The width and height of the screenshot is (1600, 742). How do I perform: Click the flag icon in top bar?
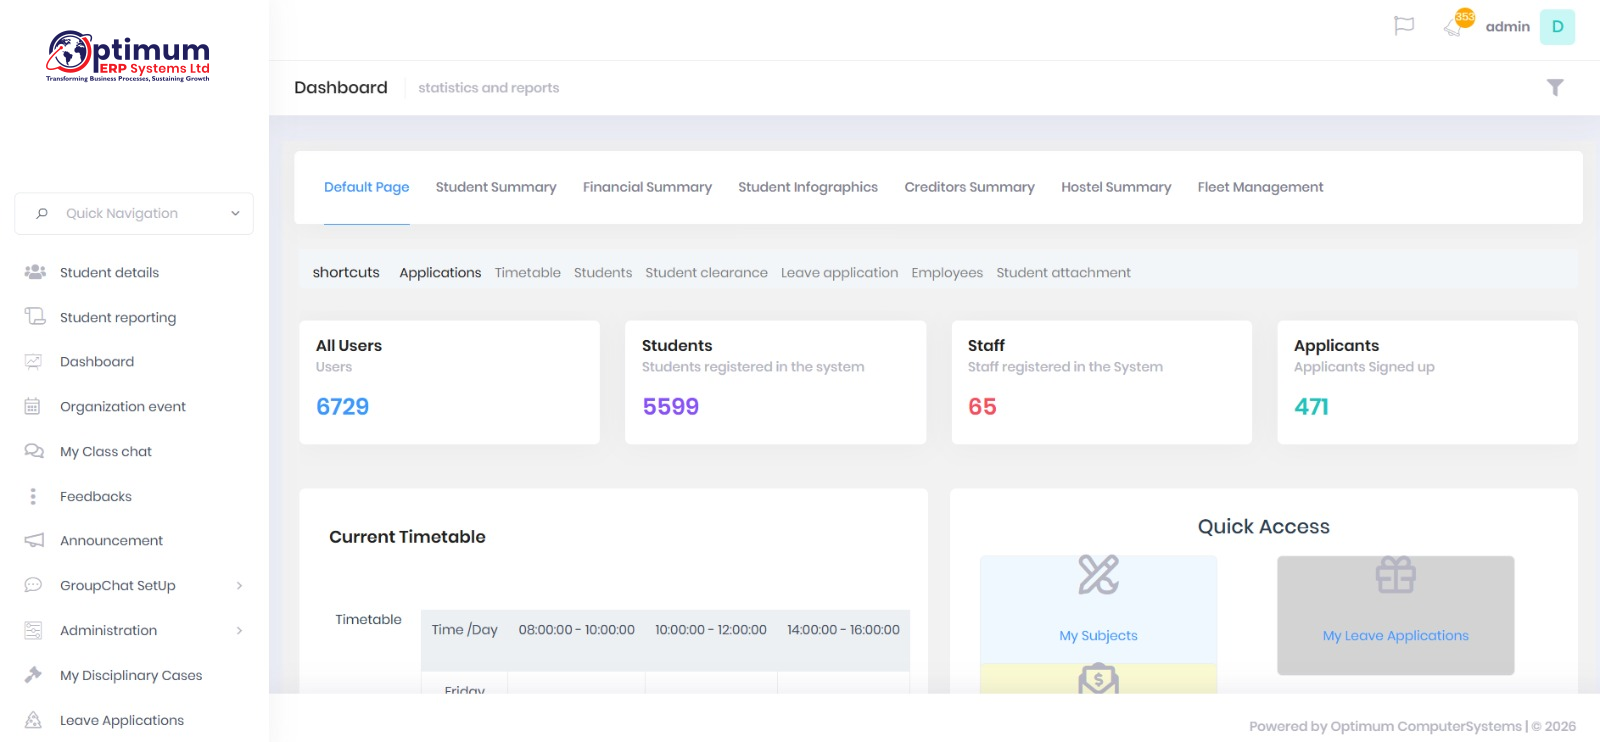1404,26
